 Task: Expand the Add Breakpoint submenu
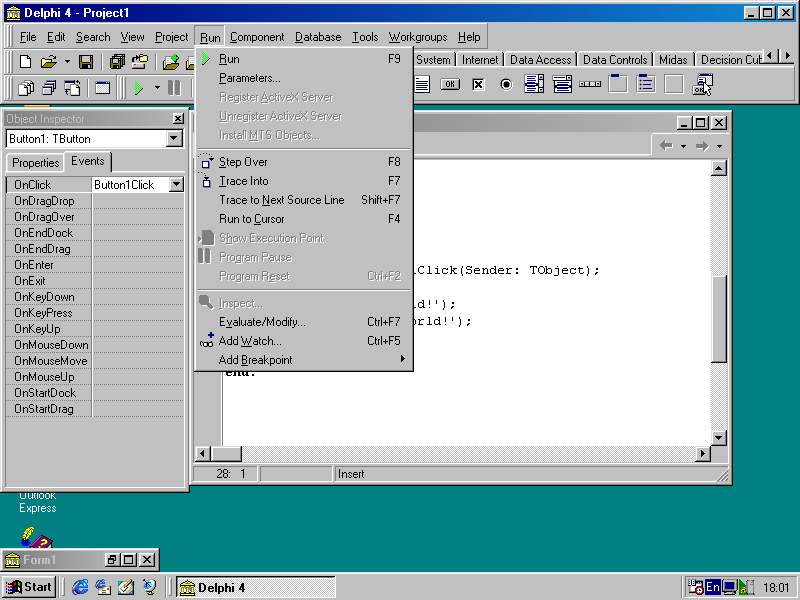coord(304,360)
